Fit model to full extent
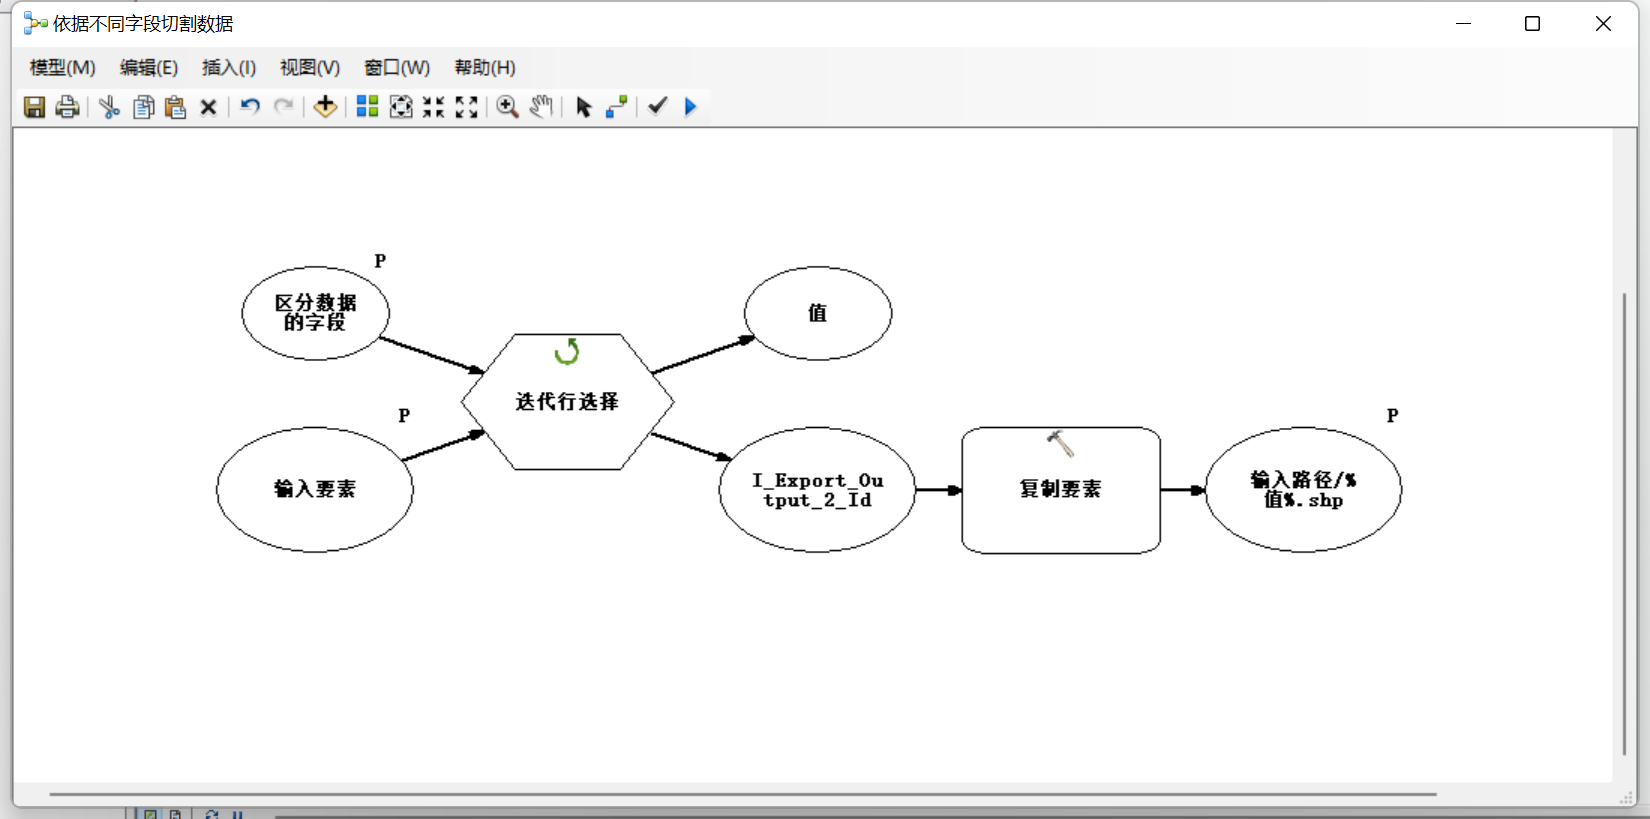The image size is (1650, 819). pyautogui.click(x=400, y=107)
